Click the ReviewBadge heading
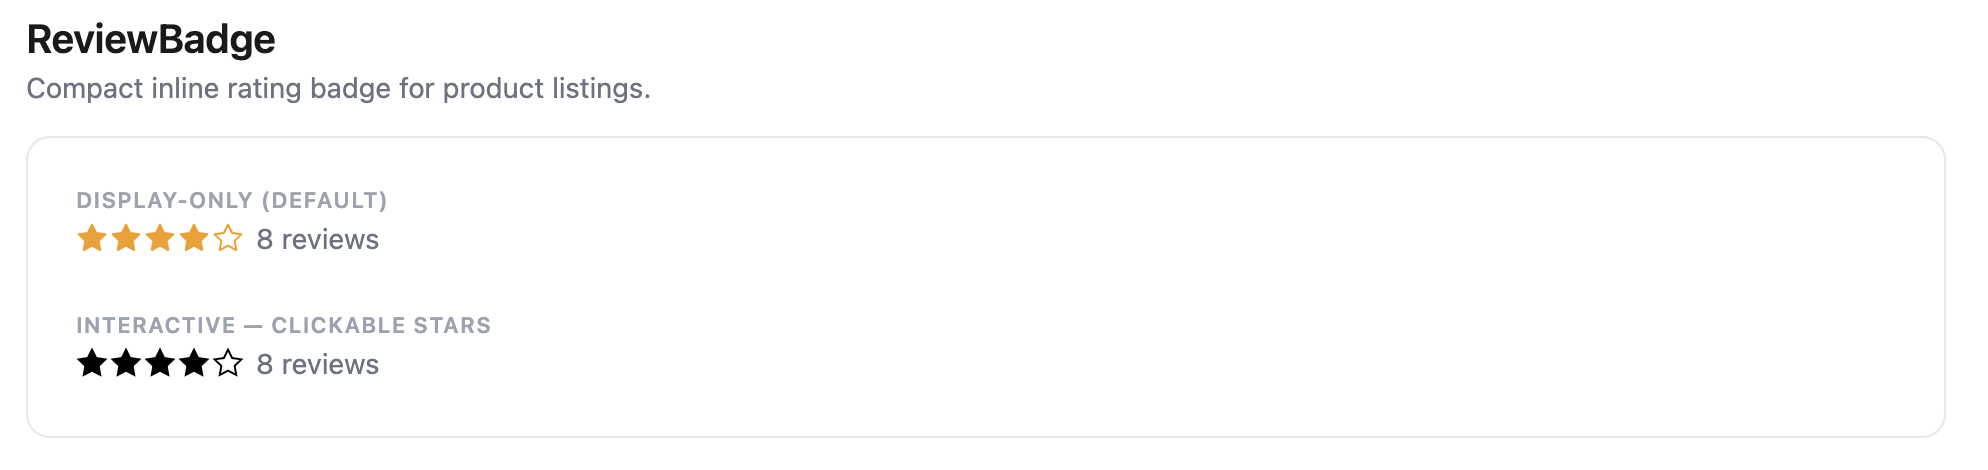The height and width of the screenshot is (470, 1988). (x=151, y=40)
